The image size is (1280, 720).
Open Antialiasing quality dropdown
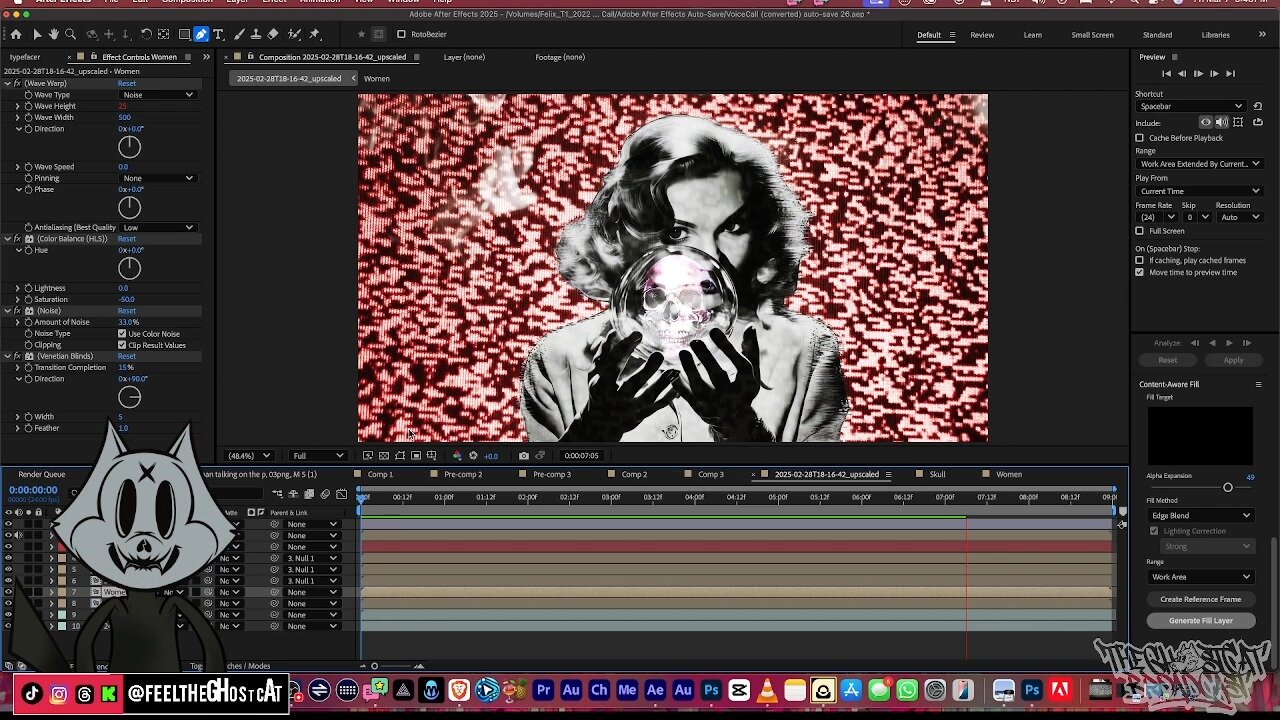click(x=158, y=227)
